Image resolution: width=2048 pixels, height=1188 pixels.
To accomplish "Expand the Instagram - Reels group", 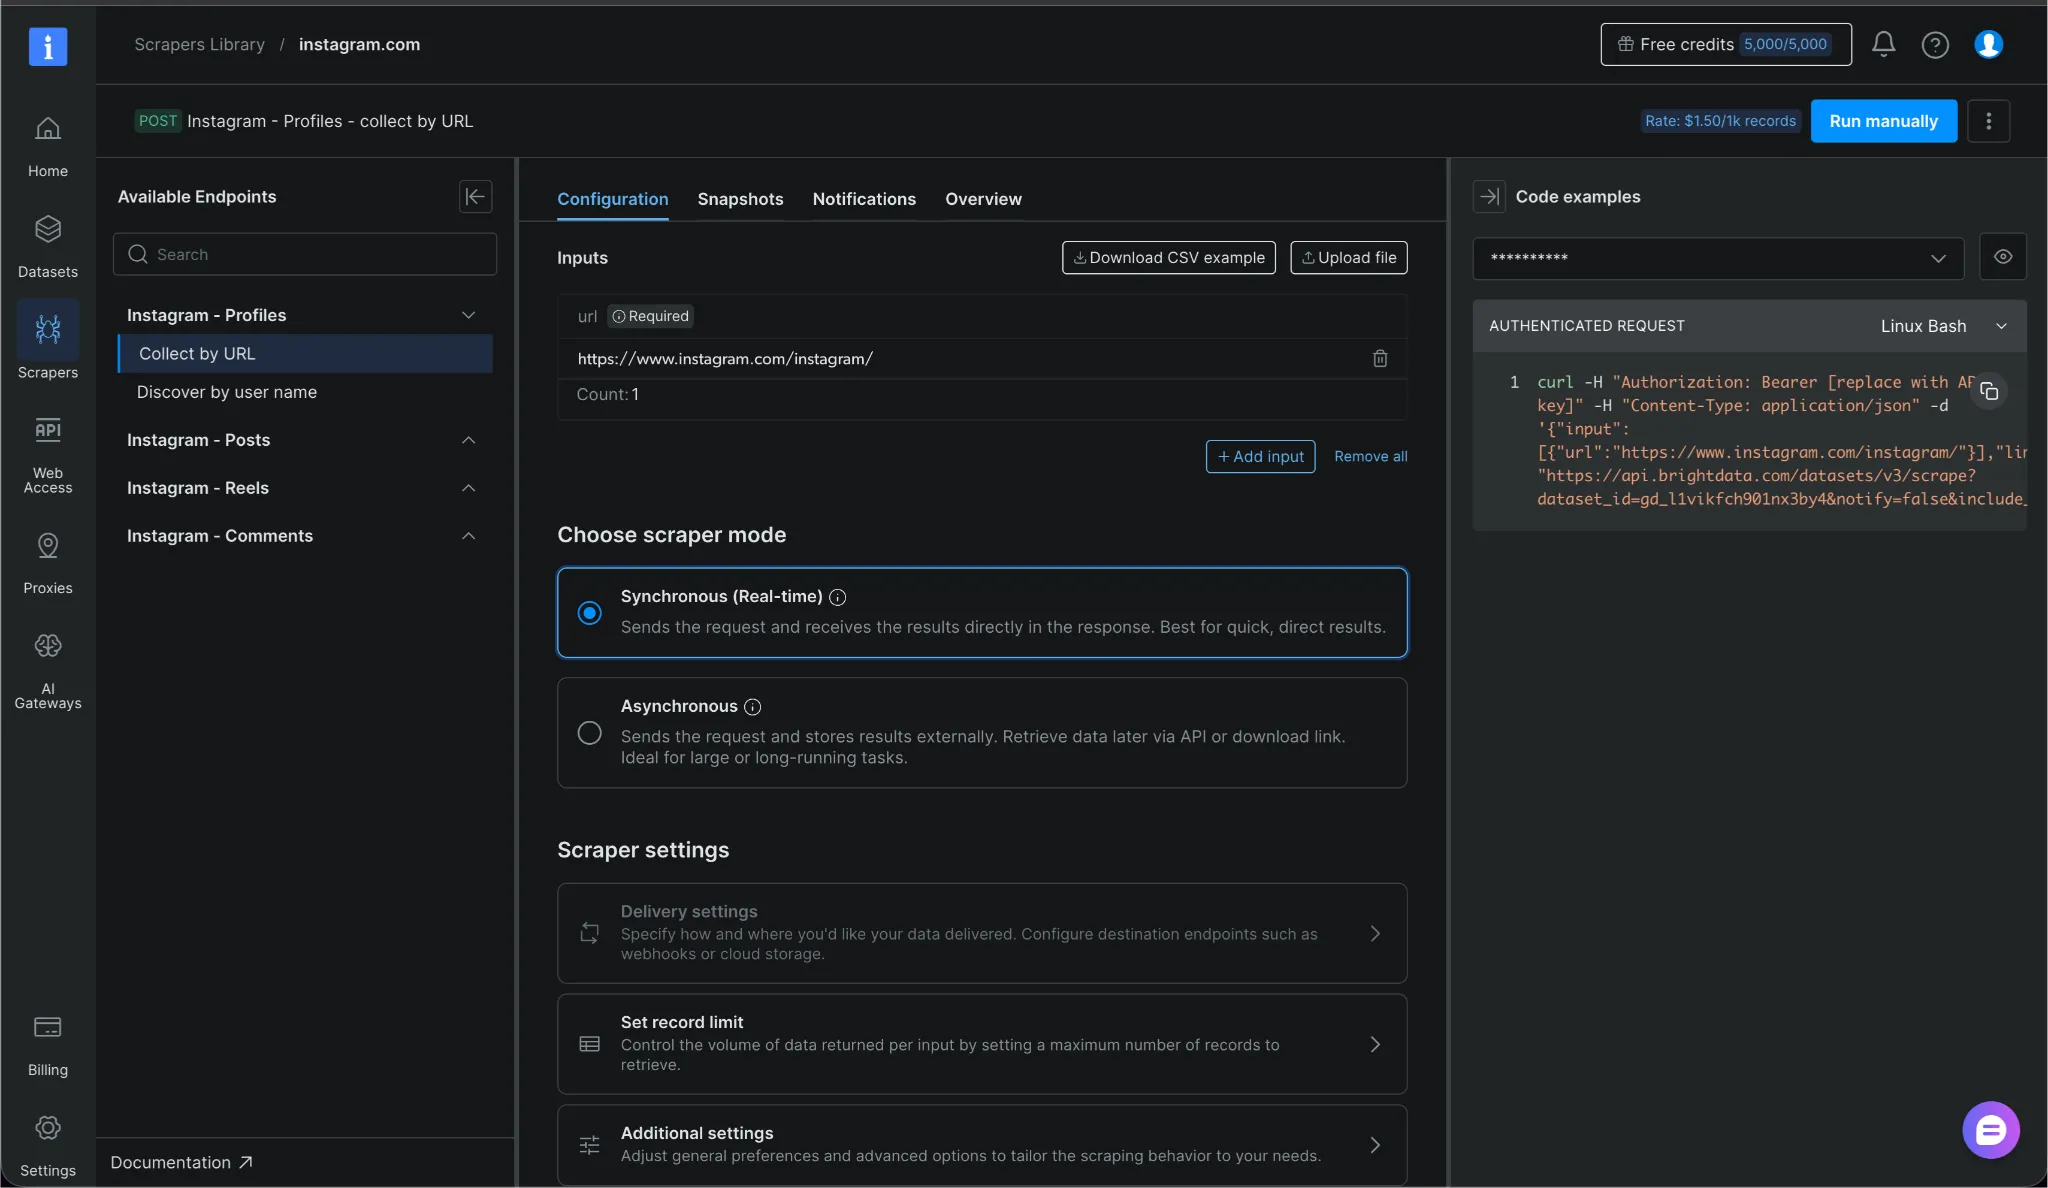I will [468, 488].
